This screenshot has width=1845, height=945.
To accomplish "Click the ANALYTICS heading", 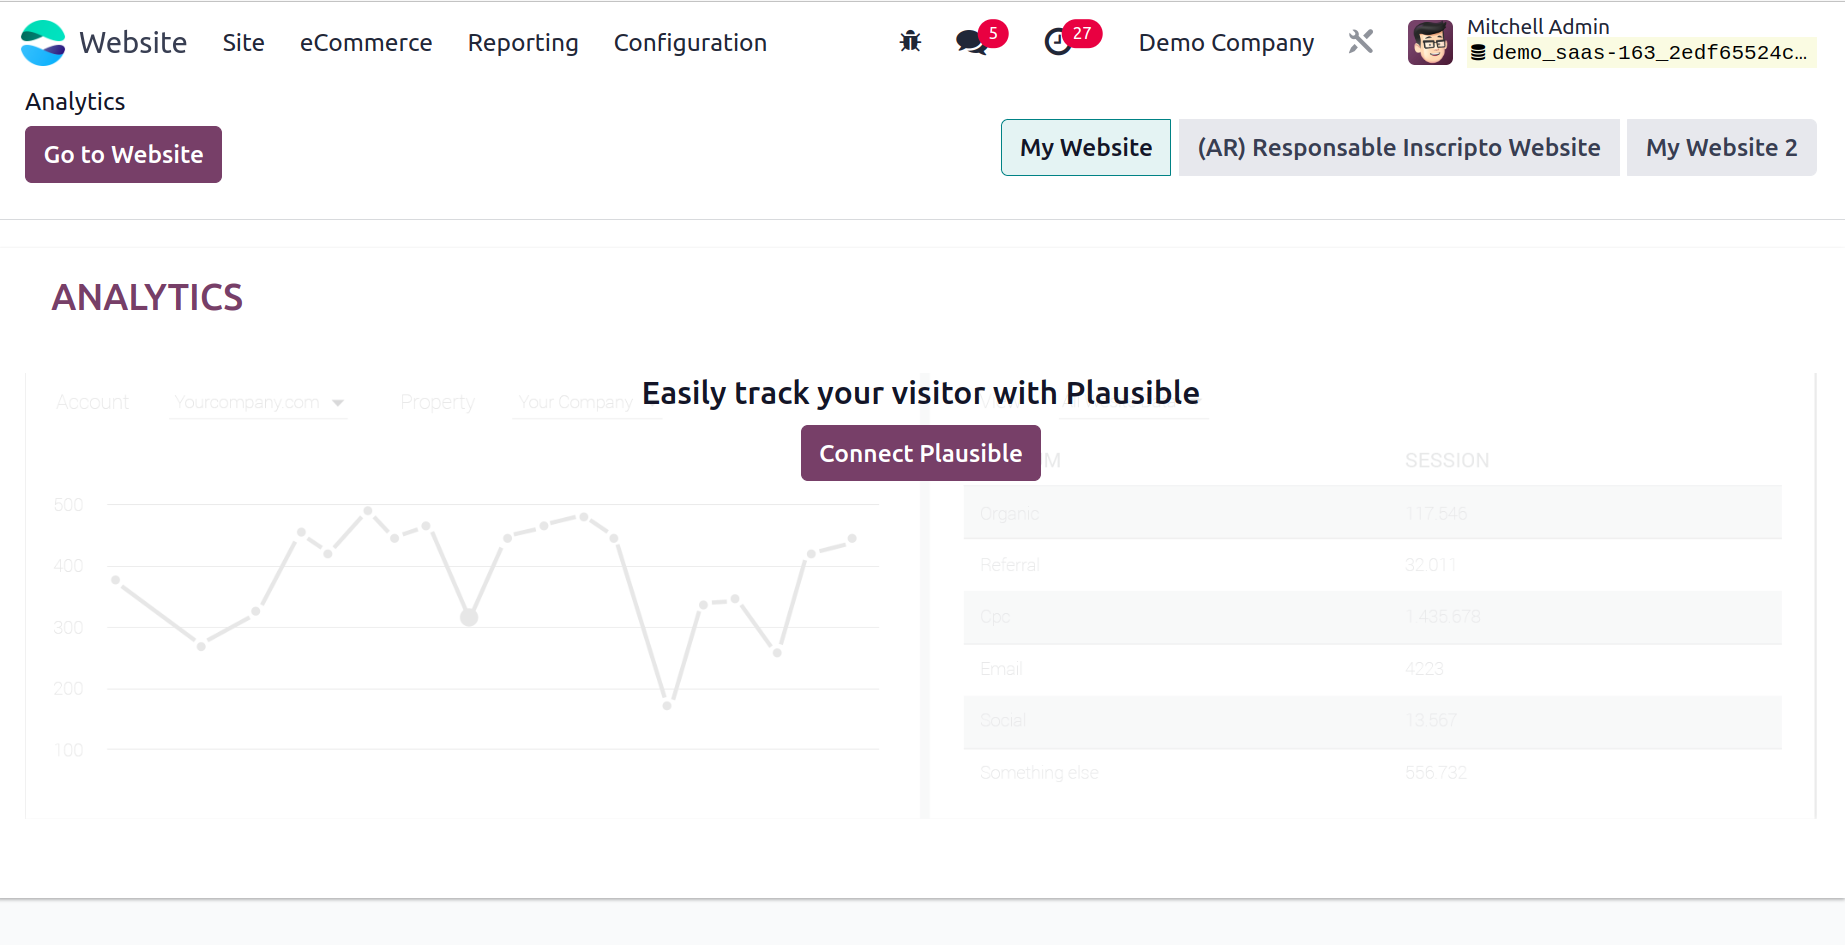I will tap(147, 297).
